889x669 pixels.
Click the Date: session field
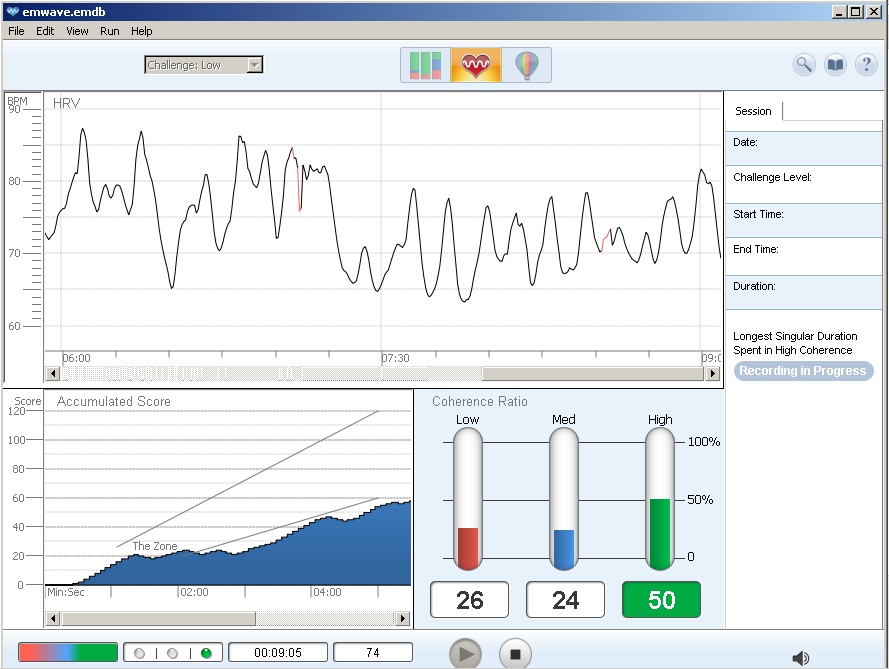[x=803, y=149]
